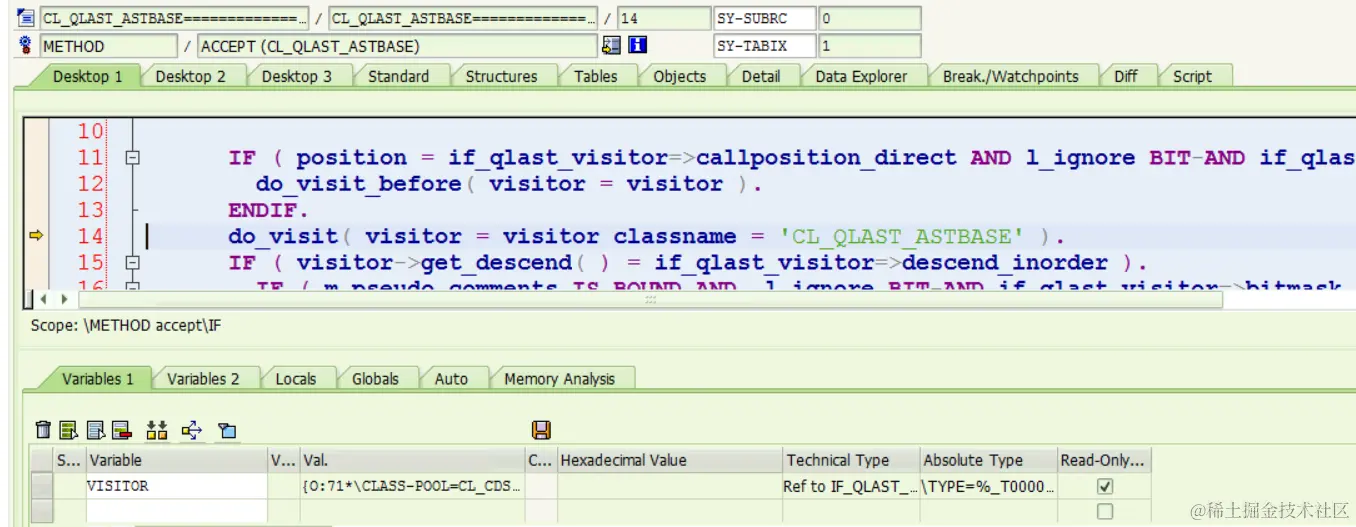
Task: Click the ACCEPT (CL_QLAST_ASTBASE) field
Action: click(x=397, y=46)
